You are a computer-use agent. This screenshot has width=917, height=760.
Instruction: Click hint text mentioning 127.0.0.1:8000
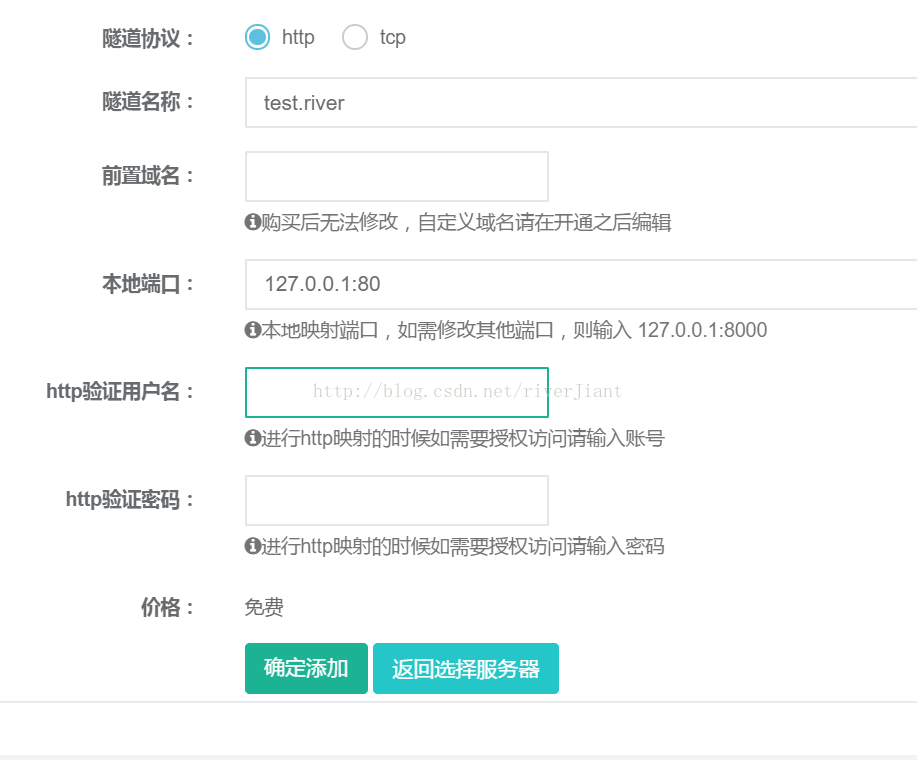pos(514,330)
